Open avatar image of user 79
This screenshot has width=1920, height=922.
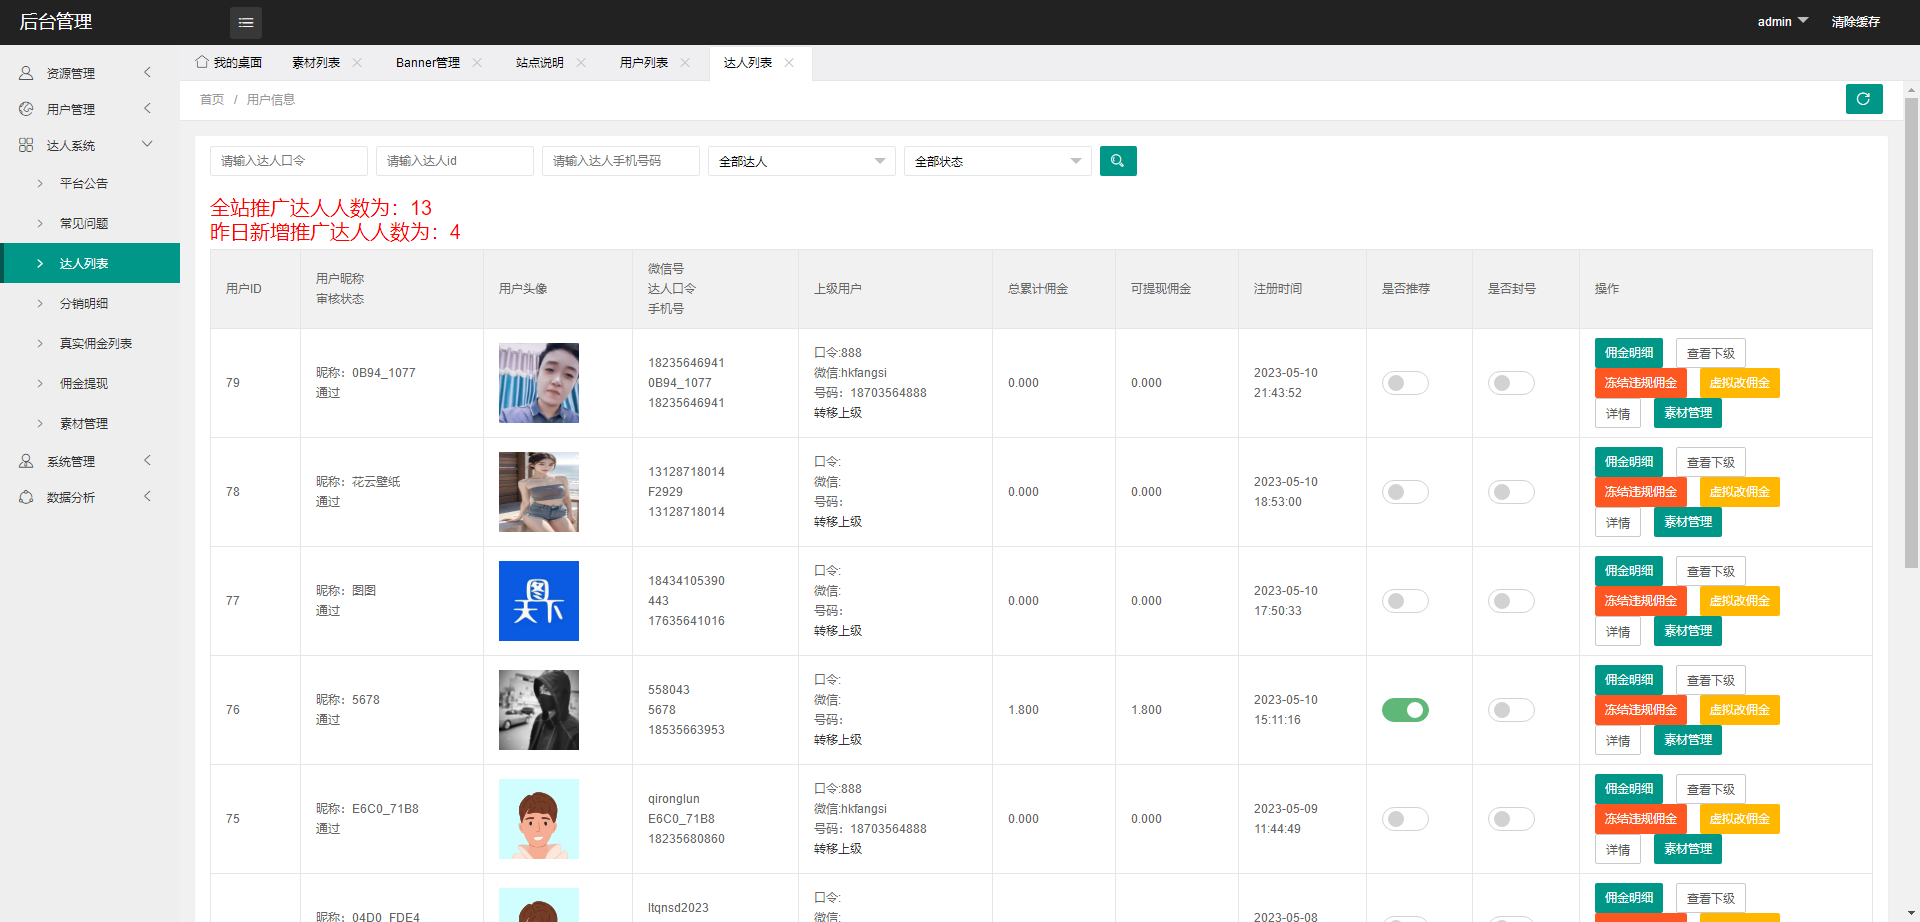point(539,383)
